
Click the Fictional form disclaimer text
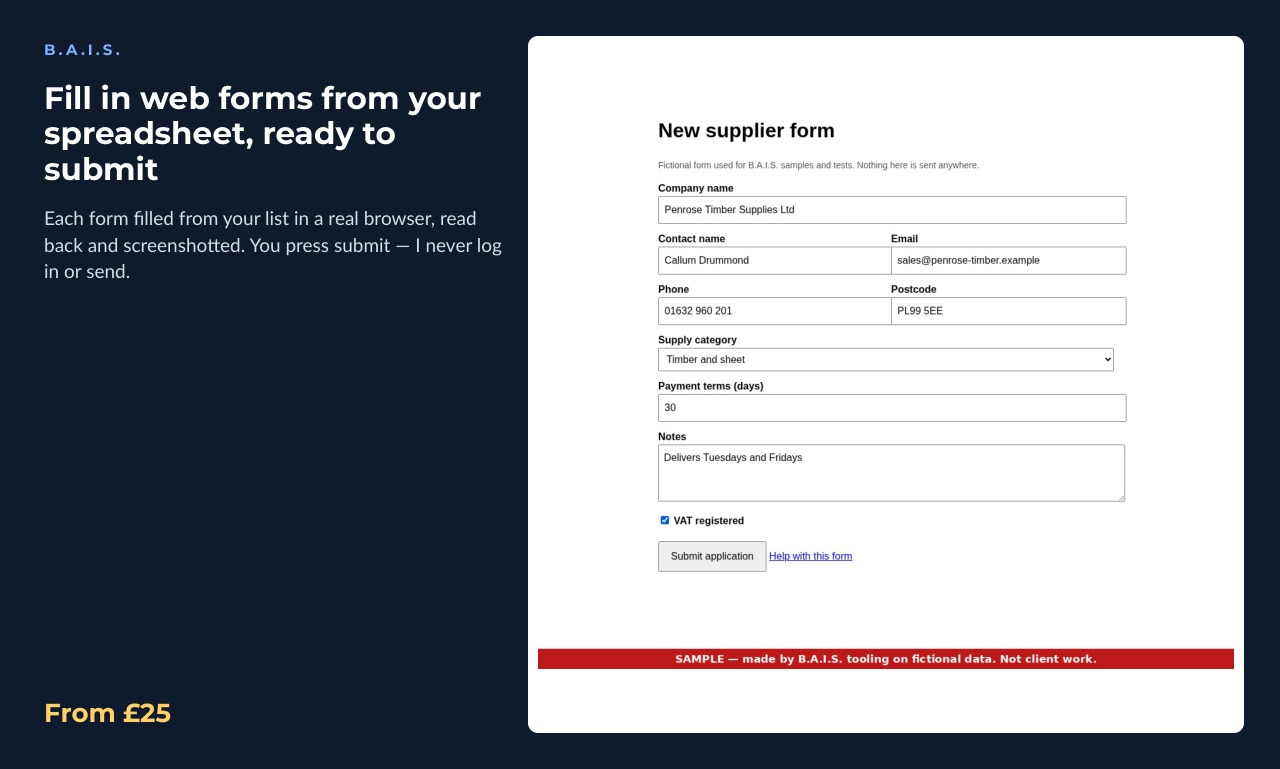pos(818,165)
